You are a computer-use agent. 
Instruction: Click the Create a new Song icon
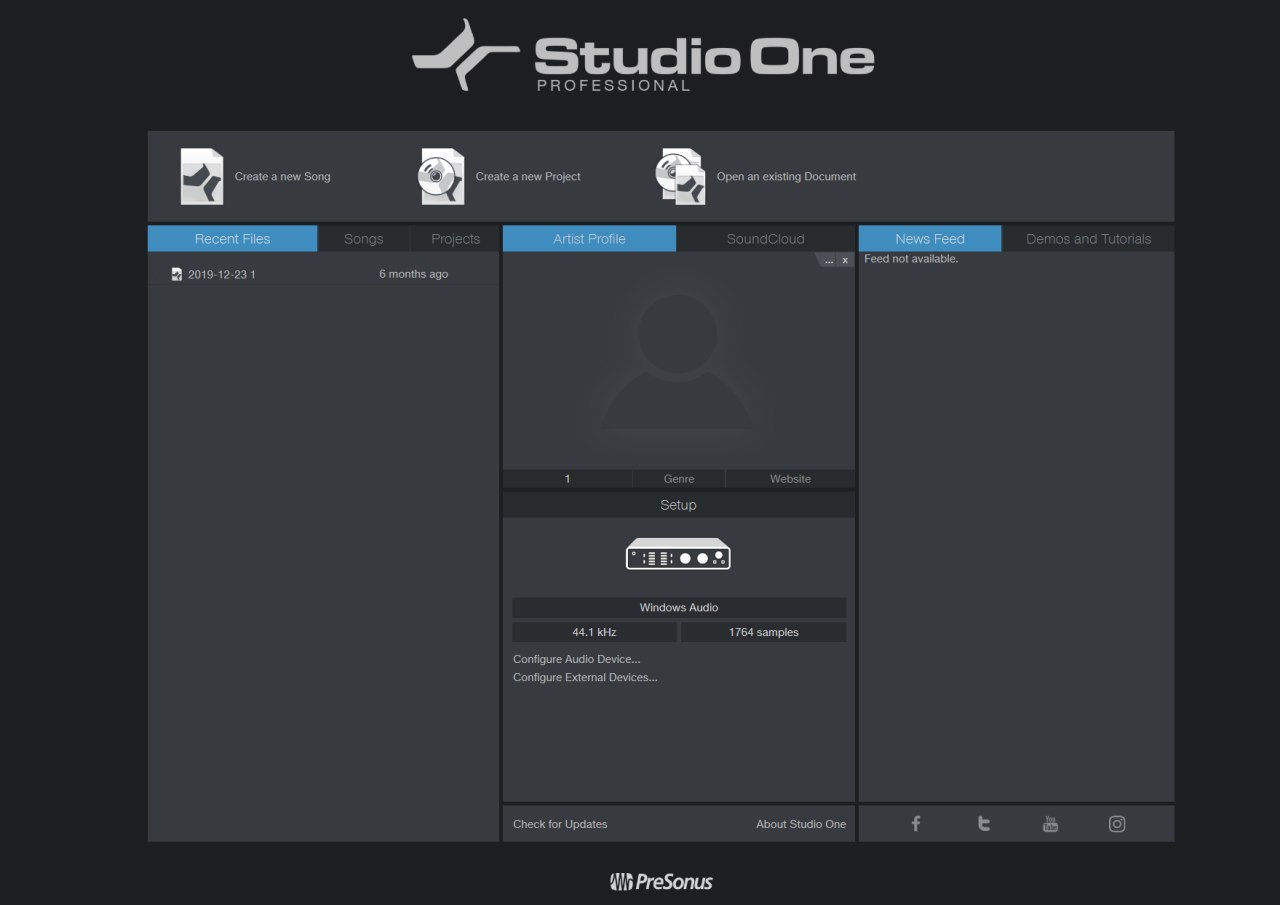pos(202,176)
